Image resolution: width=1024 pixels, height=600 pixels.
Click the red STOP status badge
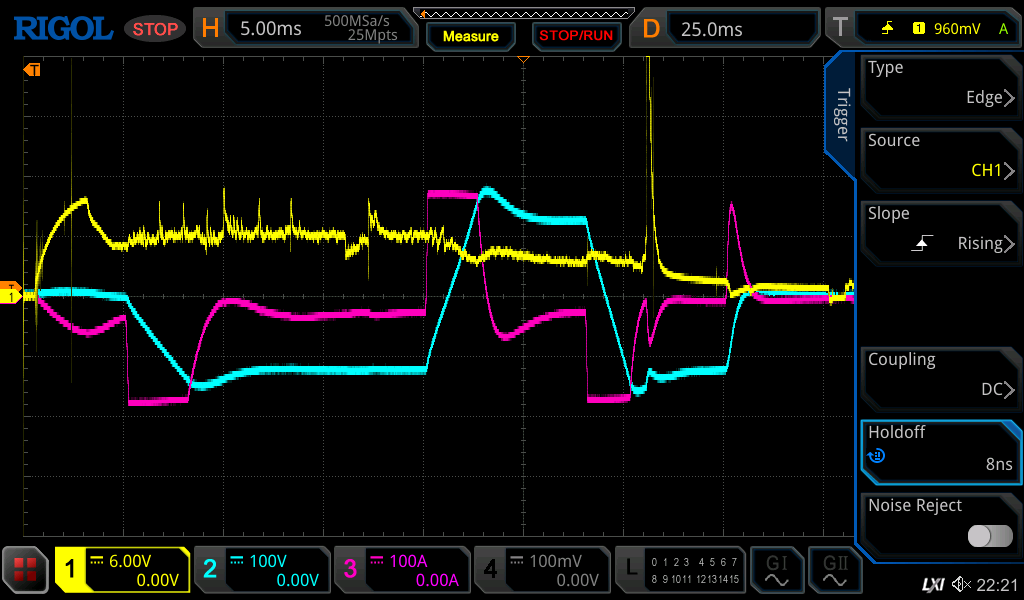pos(155,29)
